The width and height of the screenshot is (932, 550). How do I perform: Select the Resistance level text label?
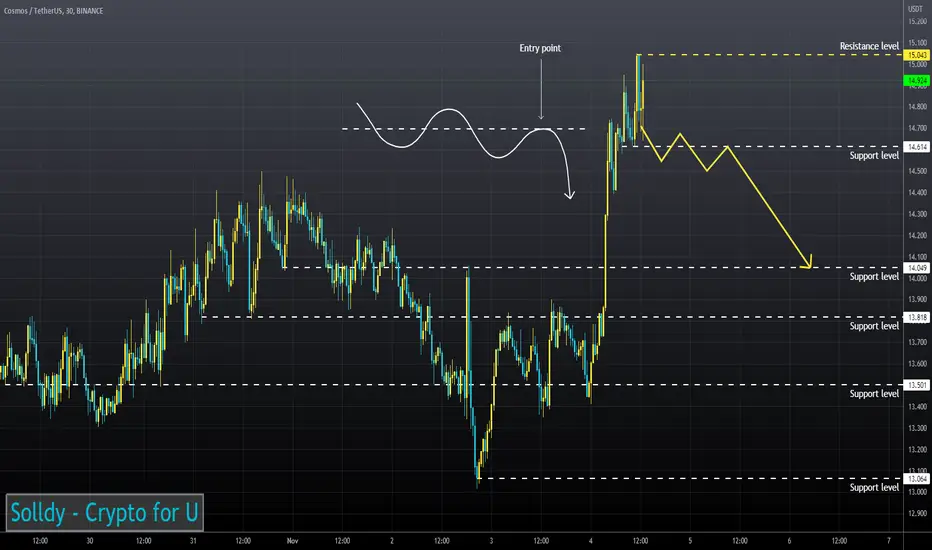coord(869,46)
